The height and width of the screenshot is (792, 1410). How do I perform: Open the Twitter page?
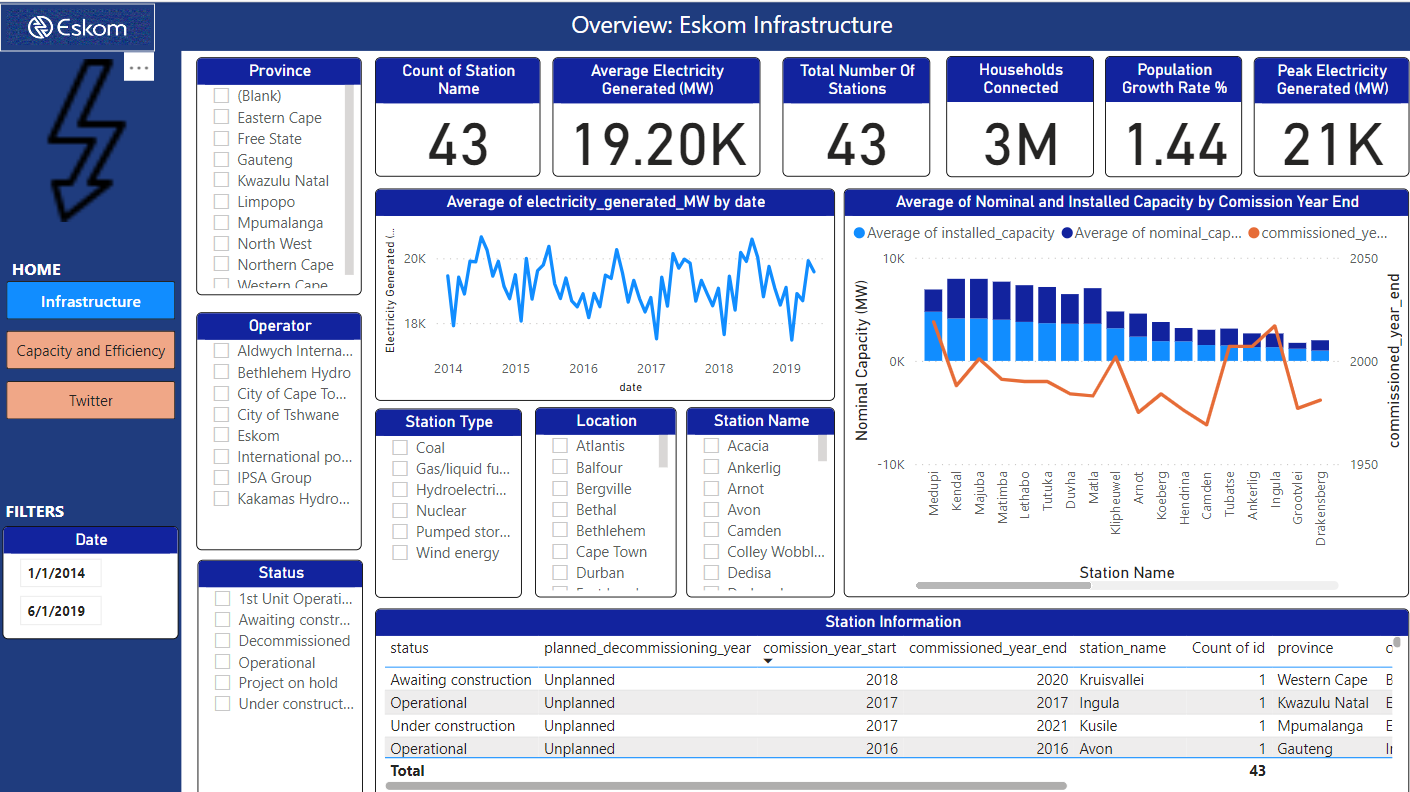[91, 400]
